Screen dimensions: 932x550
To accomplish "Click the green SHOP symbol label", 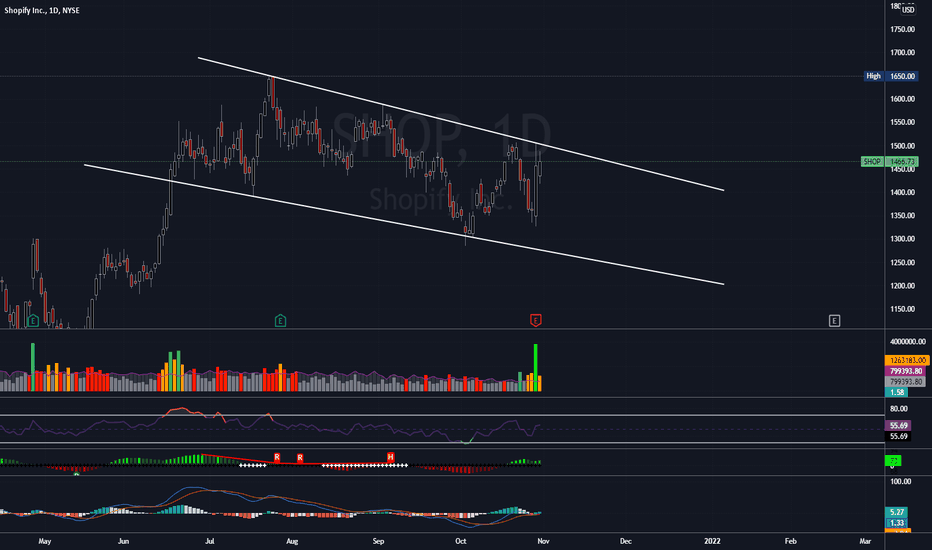I will click(872, 162).
